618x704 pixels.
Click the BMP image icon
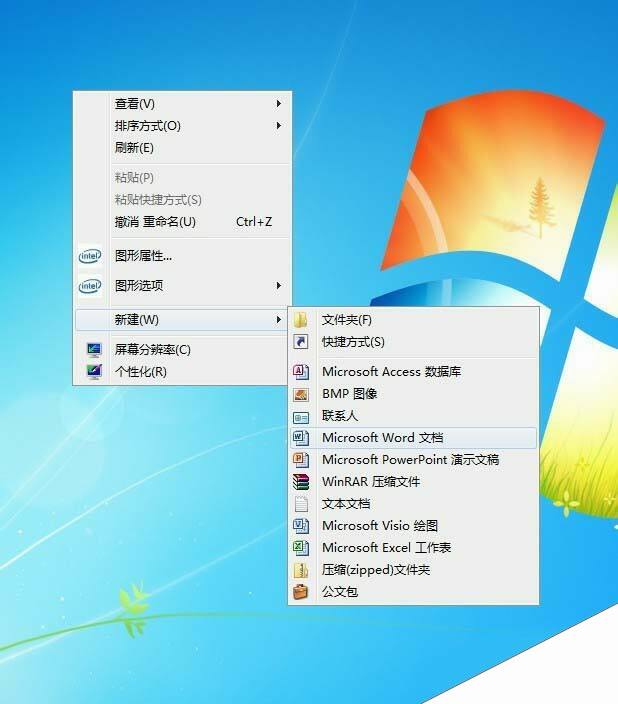point(300,394)
